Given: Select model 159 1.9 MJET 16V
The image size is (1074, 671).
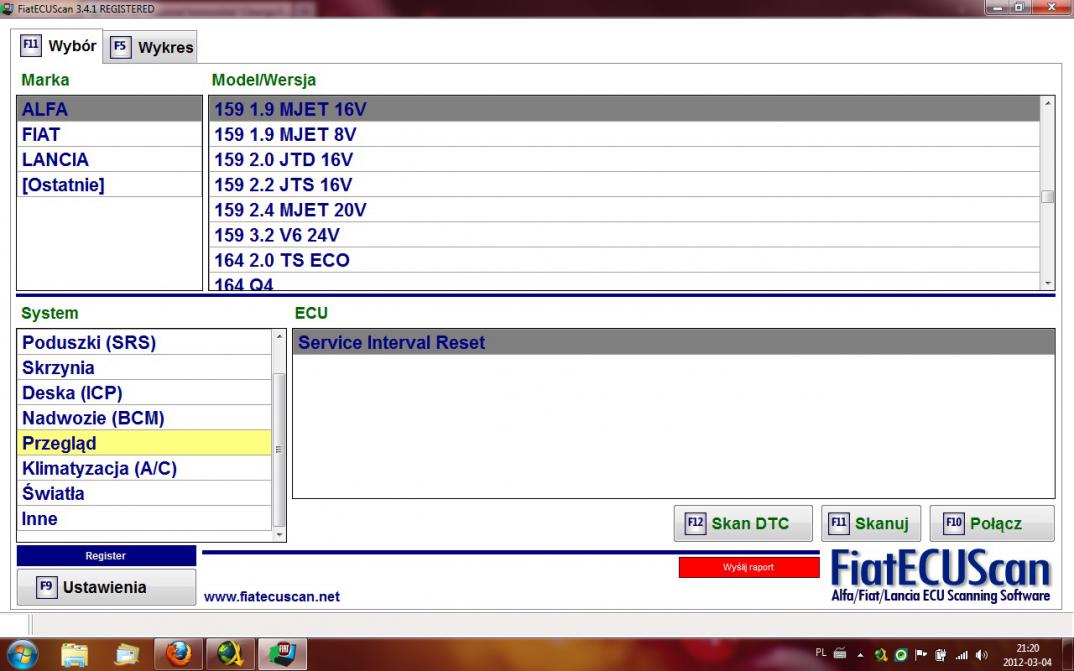Looking at the screenshot, I should tap(625, 109).
